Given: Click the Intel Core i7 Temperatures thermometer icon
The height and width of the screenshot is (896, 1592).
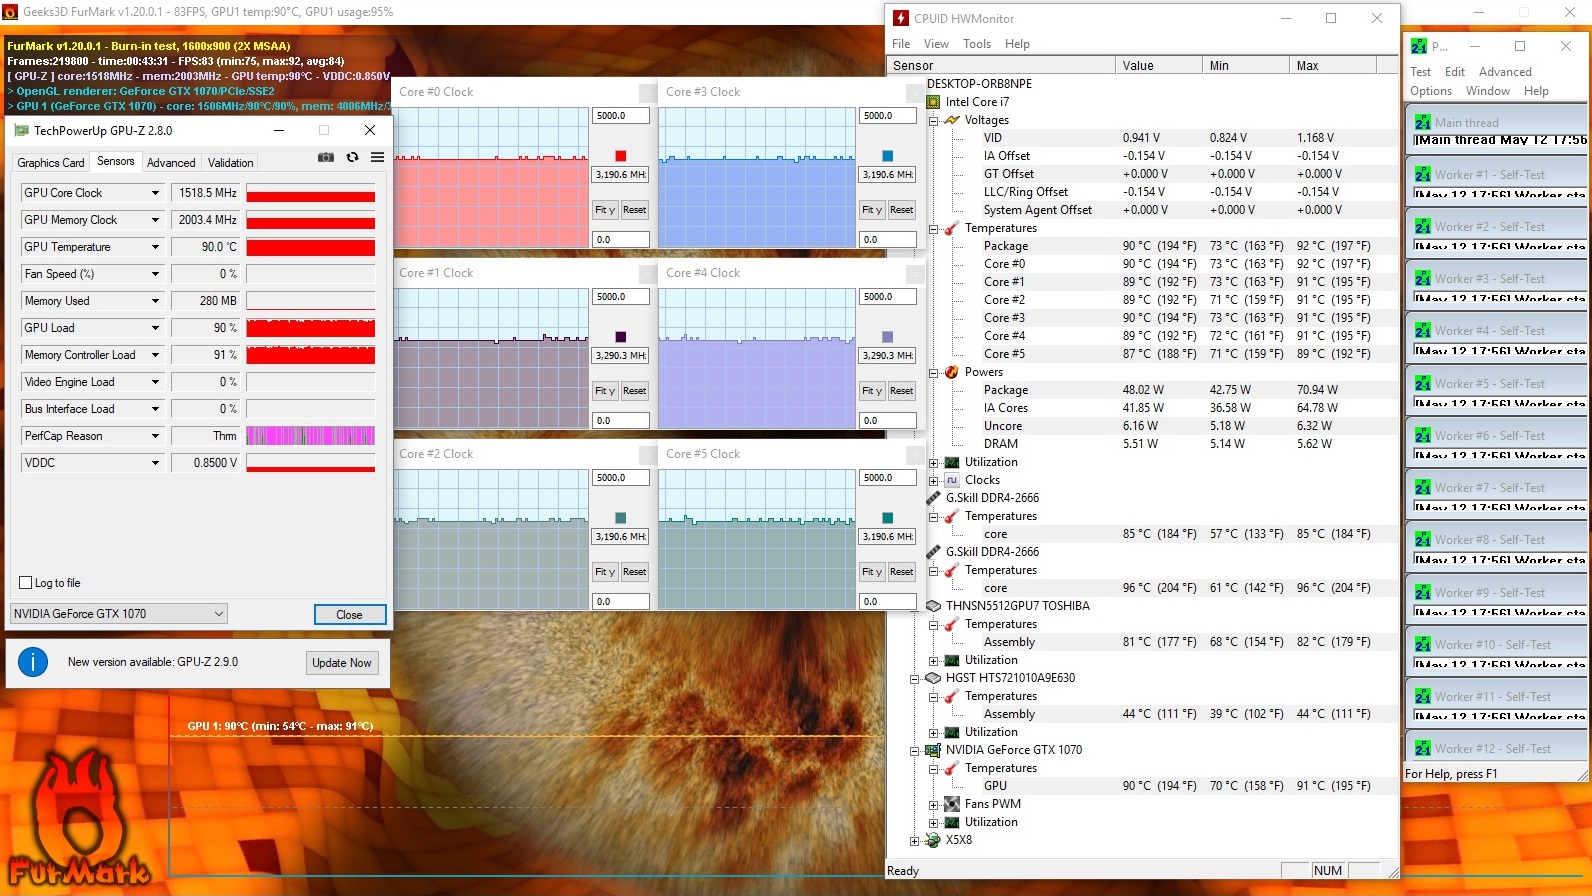Looking at the screenshot, I should (x=952, y=228).
